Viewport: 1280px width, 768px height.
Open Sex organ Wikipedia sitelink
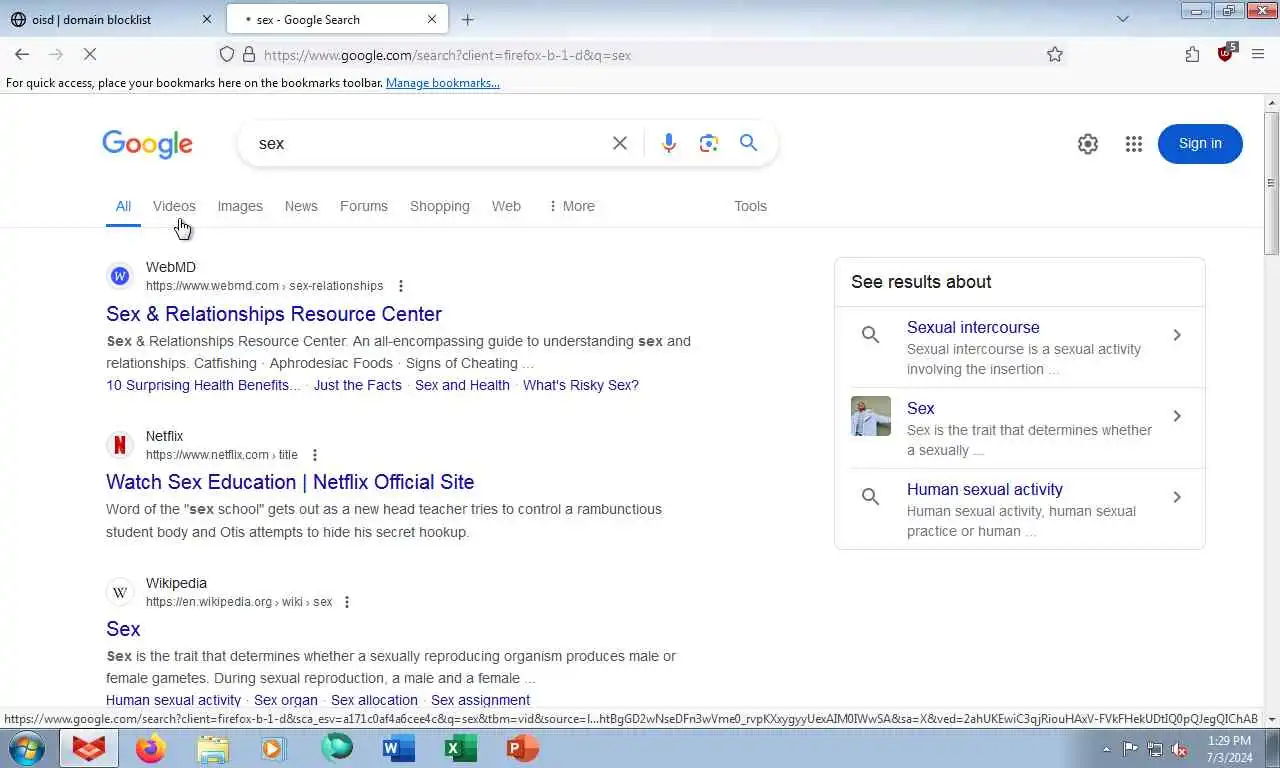coord(286,700)
